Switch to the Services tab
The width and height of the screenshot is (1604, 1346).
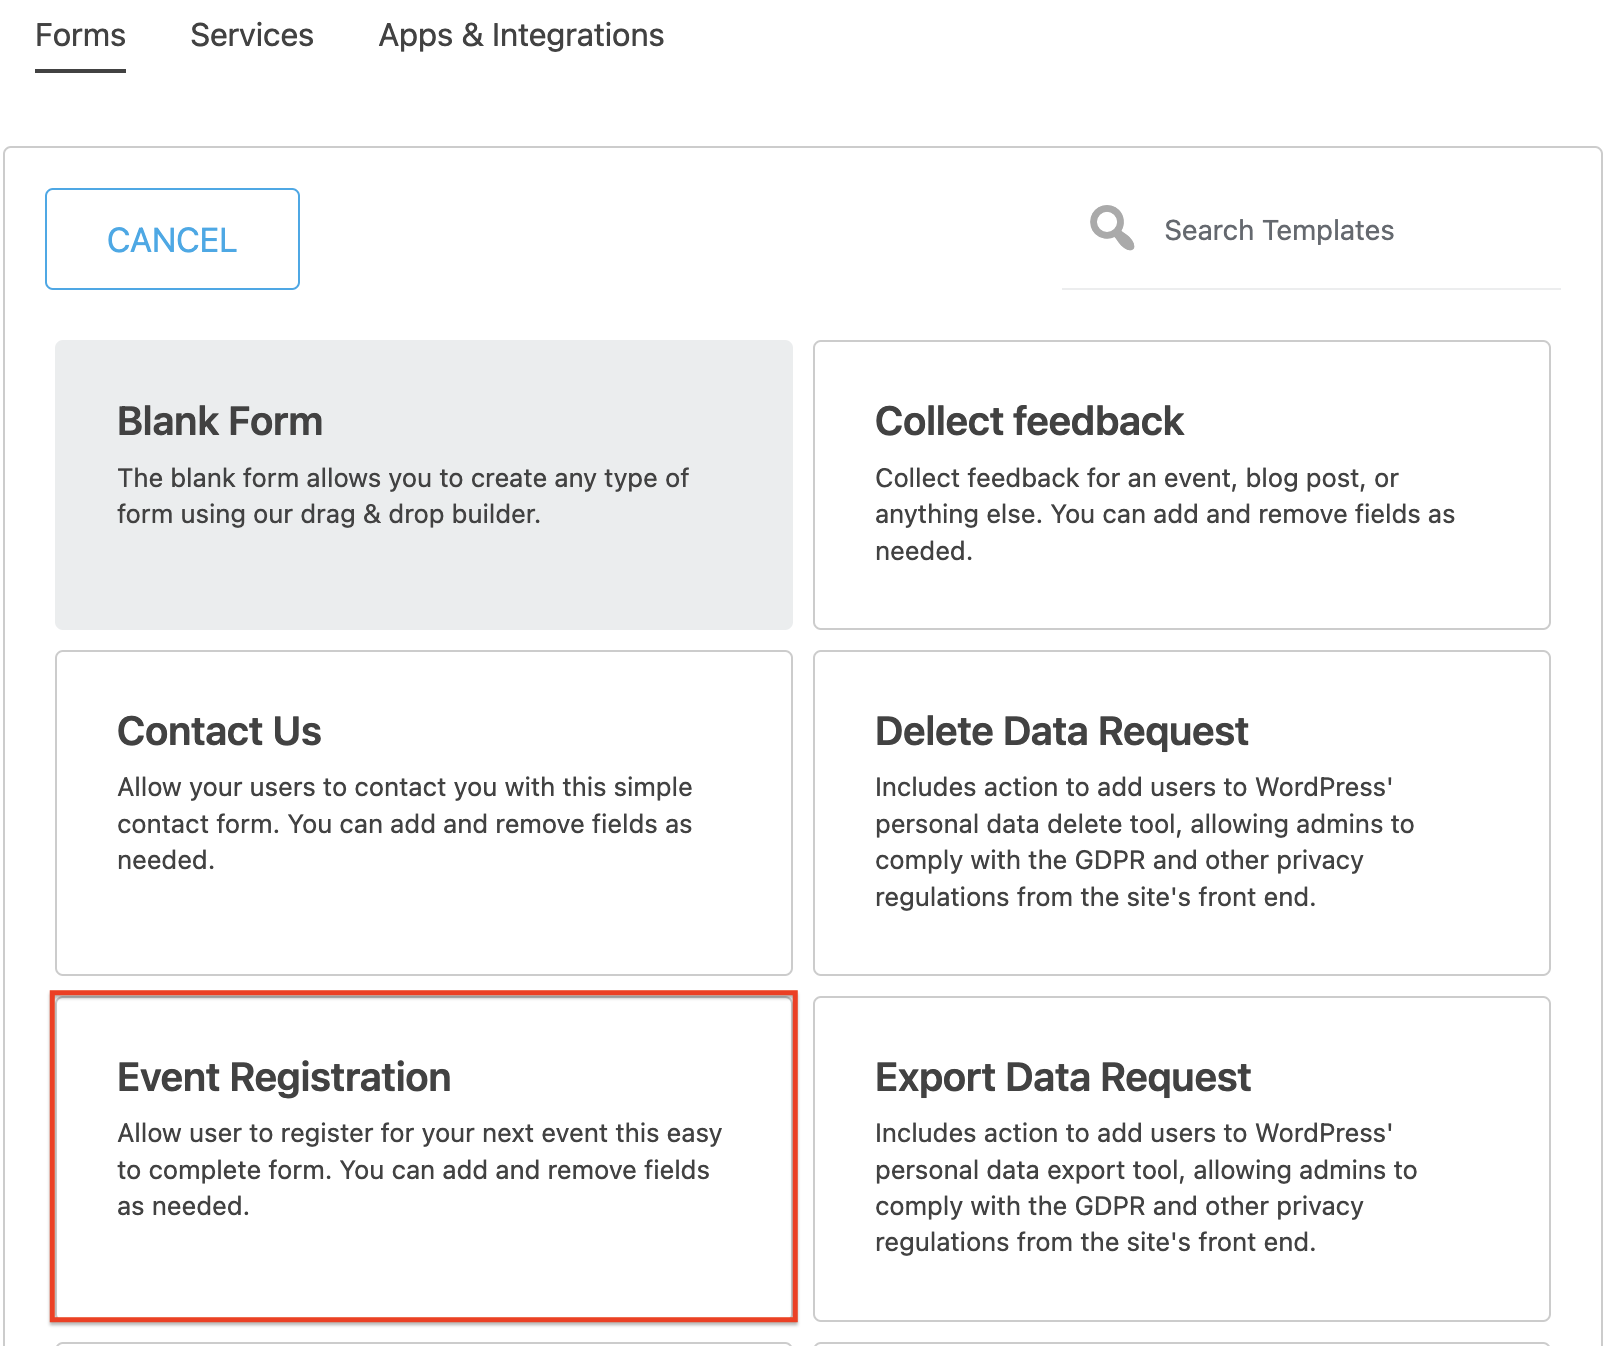251,35
